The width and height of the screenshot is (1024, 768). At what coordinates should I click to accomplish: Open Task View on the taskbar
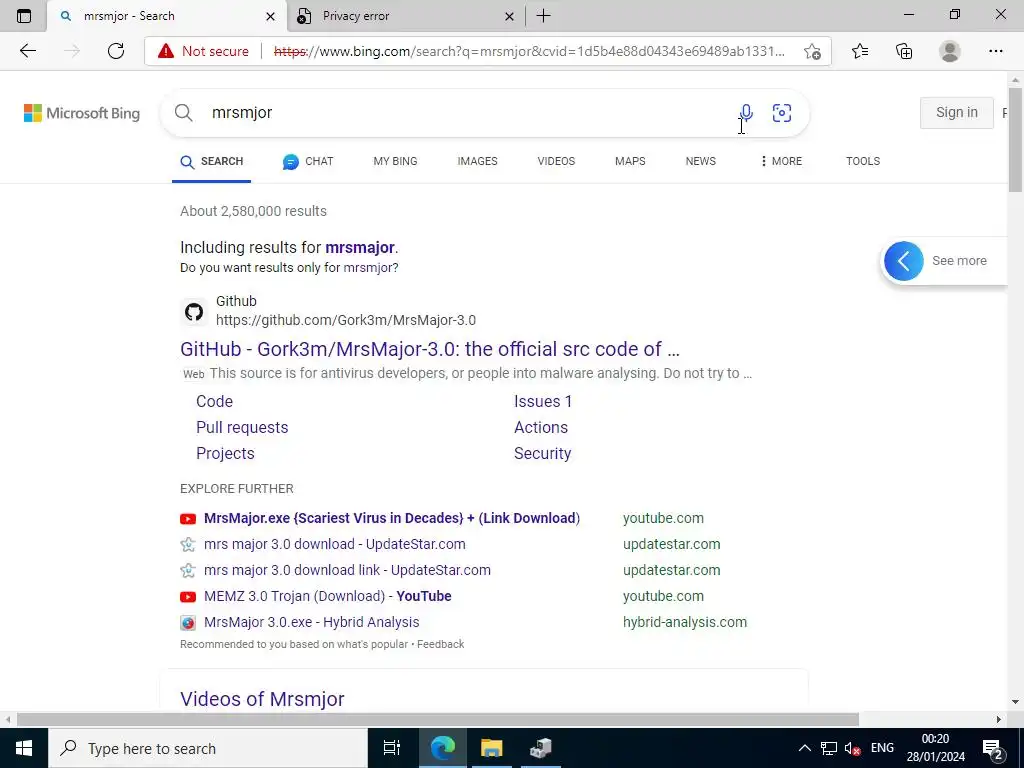pyautogui.click(x=392, y=748)
